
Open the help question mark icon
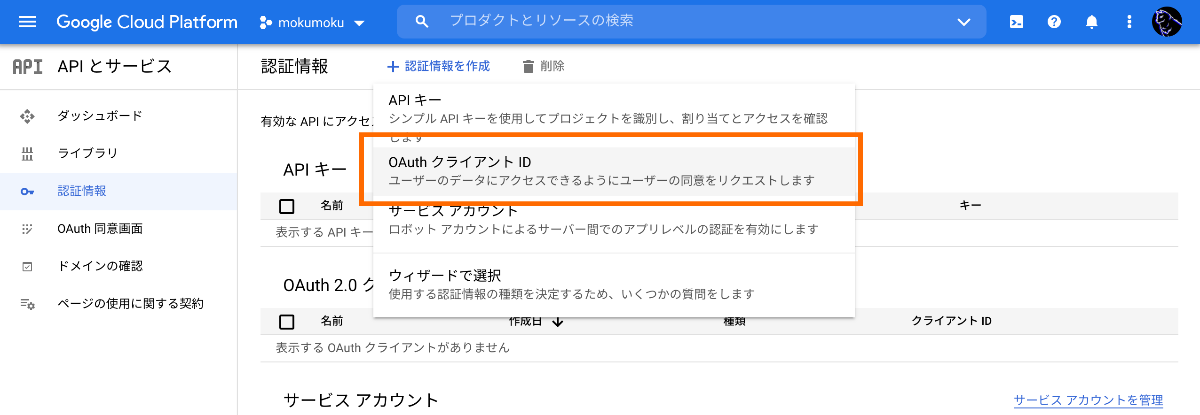[x=1054, y=21]
